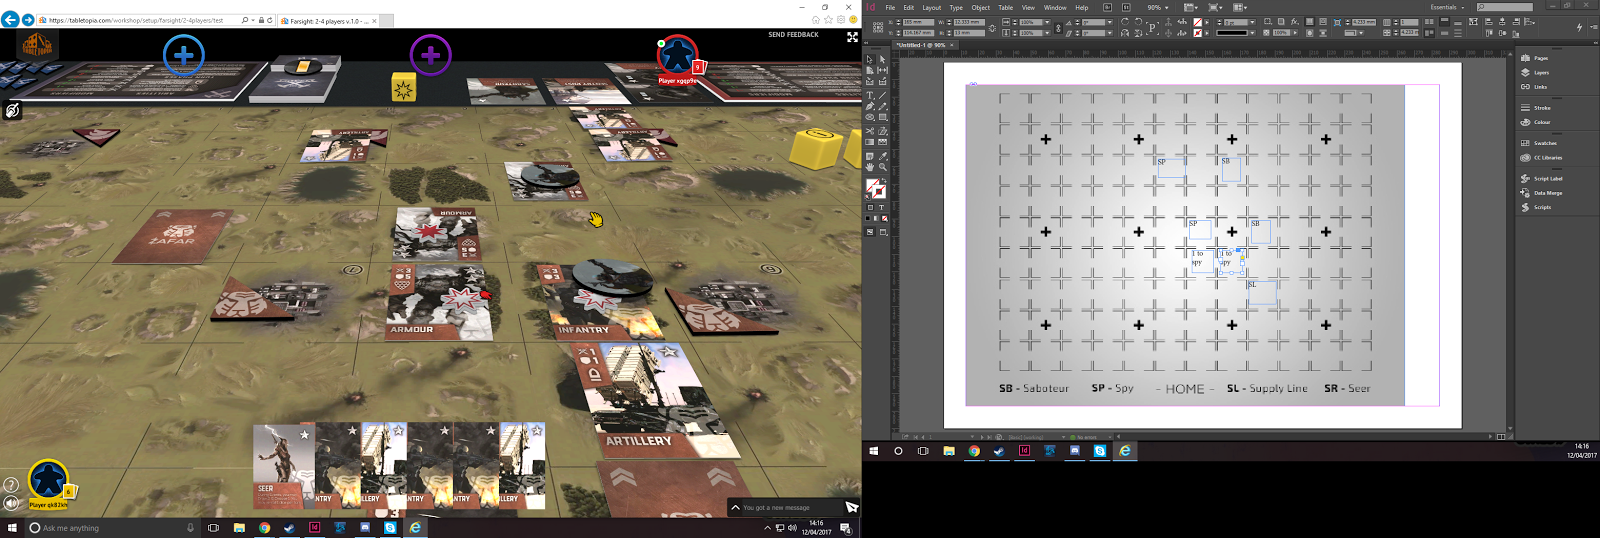
Task: Open the Layers panel
Action: click(1541, 72)
